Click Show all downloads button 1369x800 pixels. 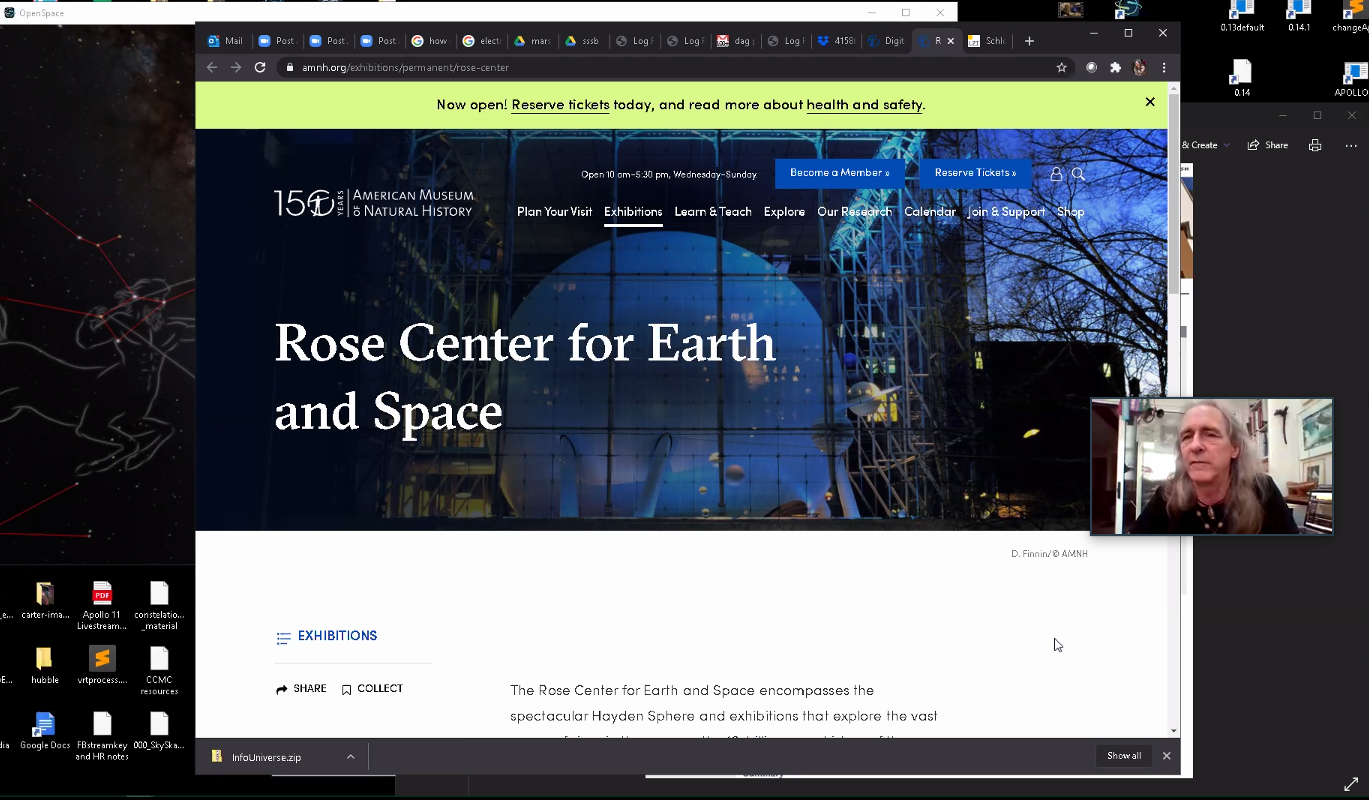[1124, 756]
